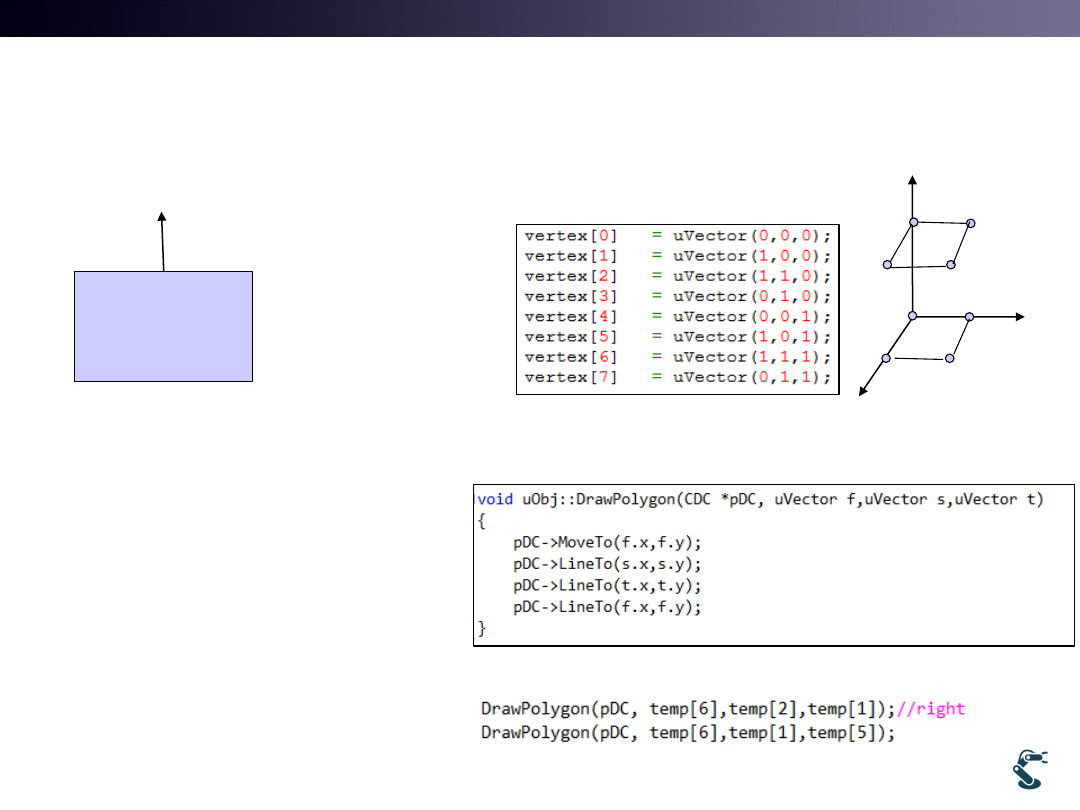Click the closing brace of DrawPolygon function
The width and height of the screenshot is (1080, 810).
pyautogui.click(x=482, y=630)
